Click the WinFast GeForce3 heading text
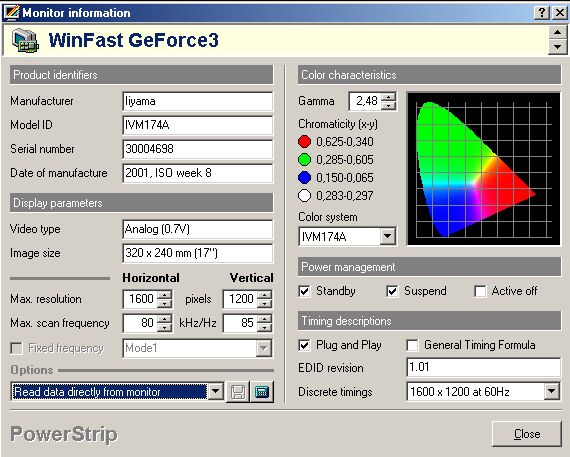Image resolution: width=570 pixels, height=457 pixels. pyautogui.click(x=134, y=40)
